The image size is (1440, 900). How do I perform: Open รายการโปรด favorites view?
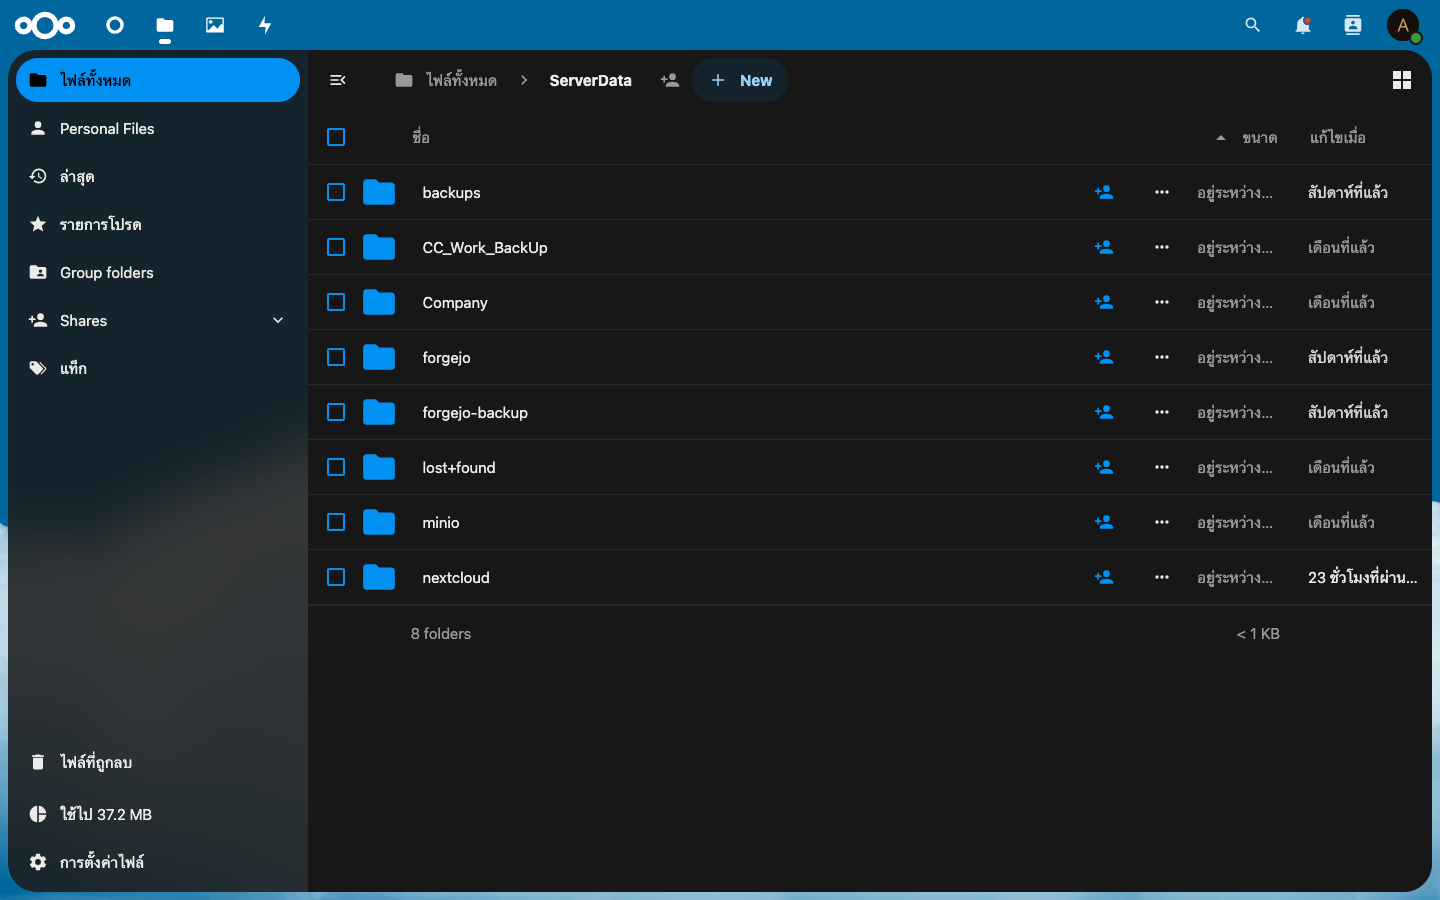point(158,224)
